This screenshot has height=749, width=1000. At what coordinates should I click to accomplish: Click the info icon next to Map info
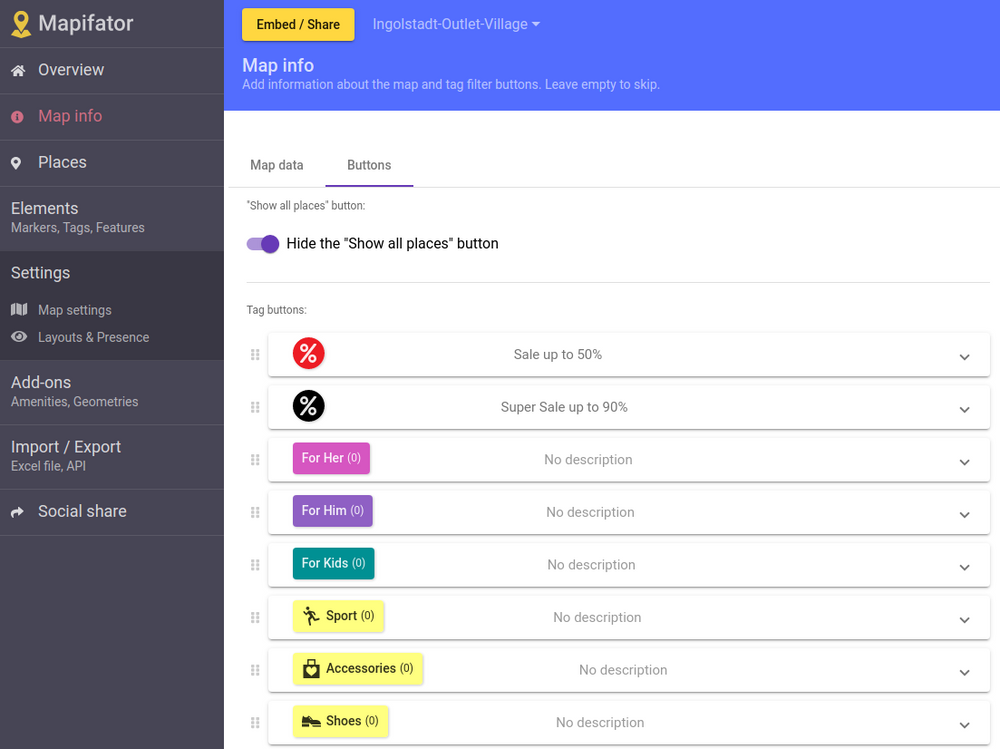pos(16,116)
